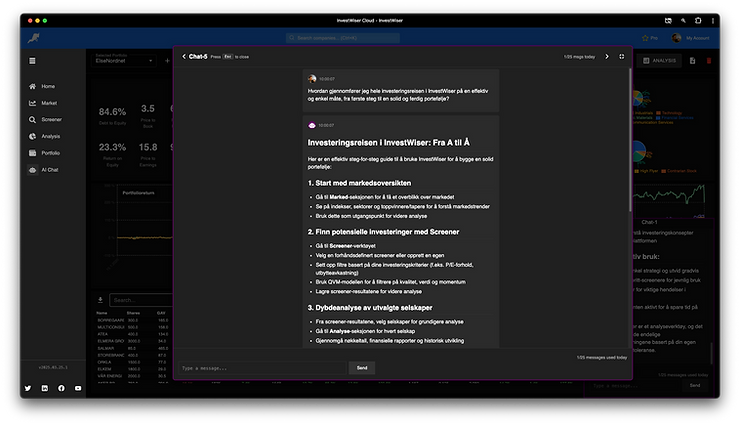Open the browser three-dot menu

pyautogui.click(x=713, y=20)
